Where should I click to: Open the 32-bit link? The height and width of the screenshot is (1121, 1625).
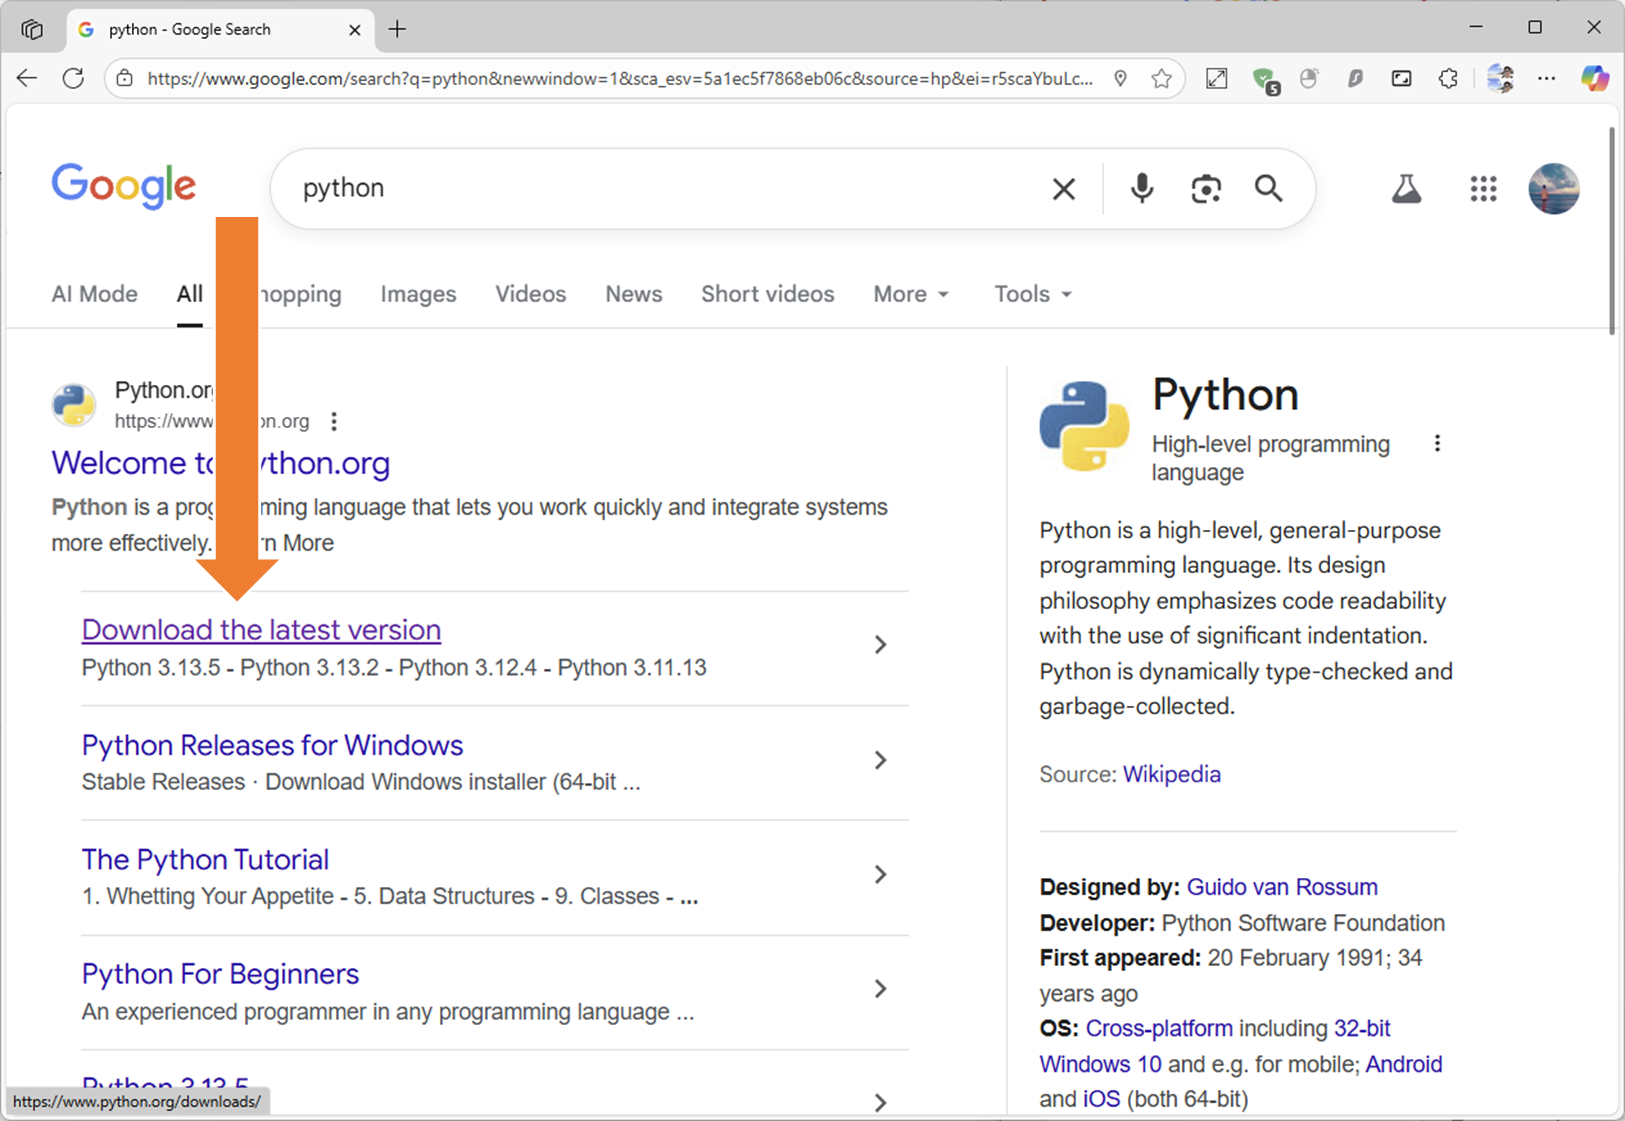tap(1362, 1028)
